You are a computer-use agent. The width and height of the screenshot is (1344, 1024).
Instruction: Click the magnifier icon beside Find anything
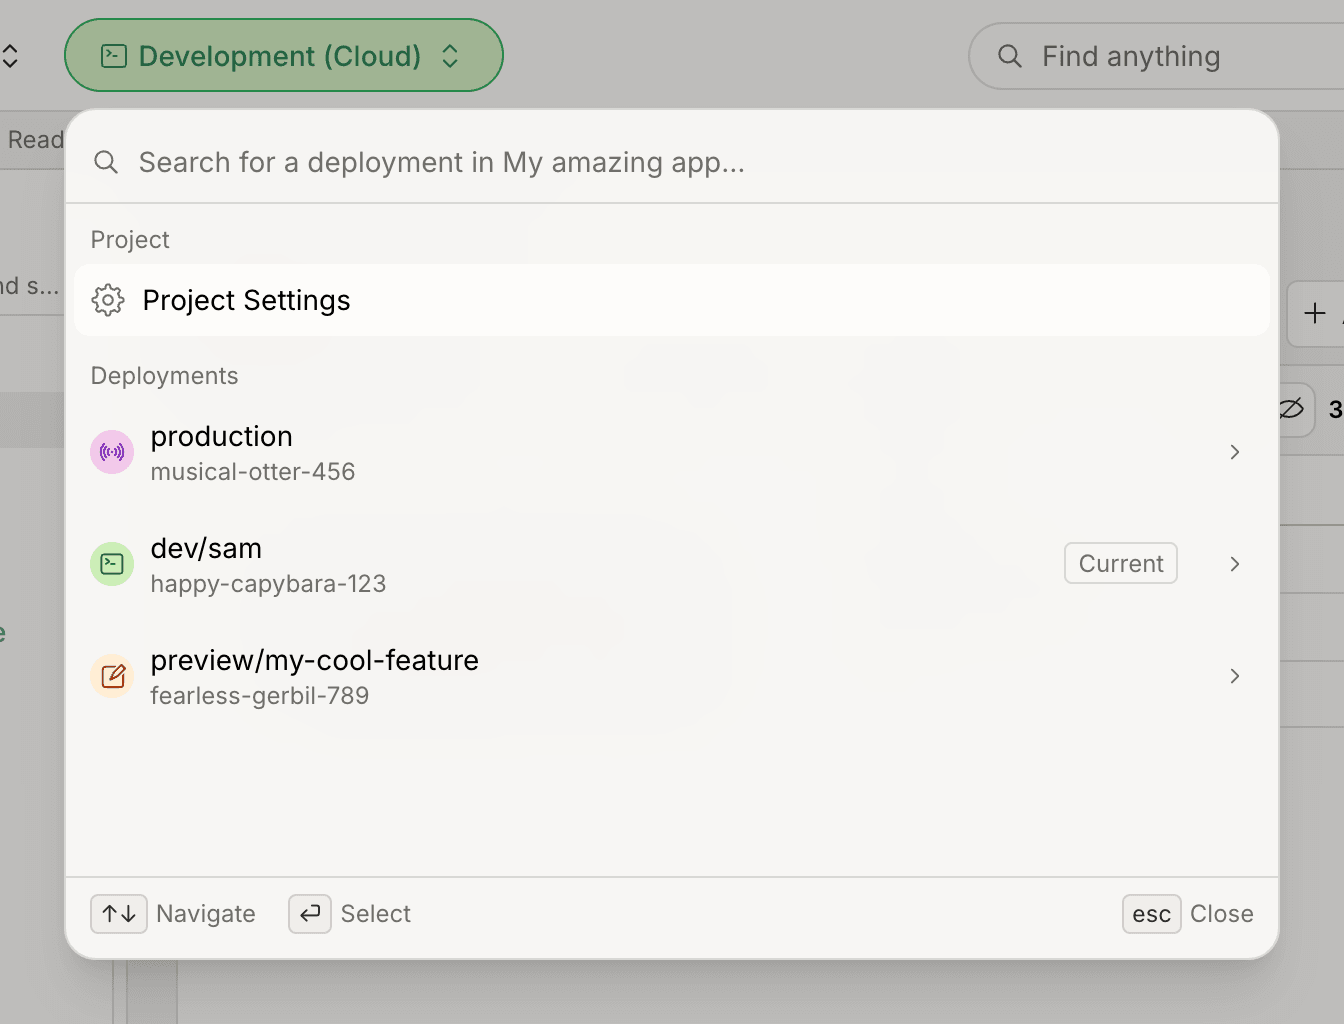click(x=1010, y=56)
